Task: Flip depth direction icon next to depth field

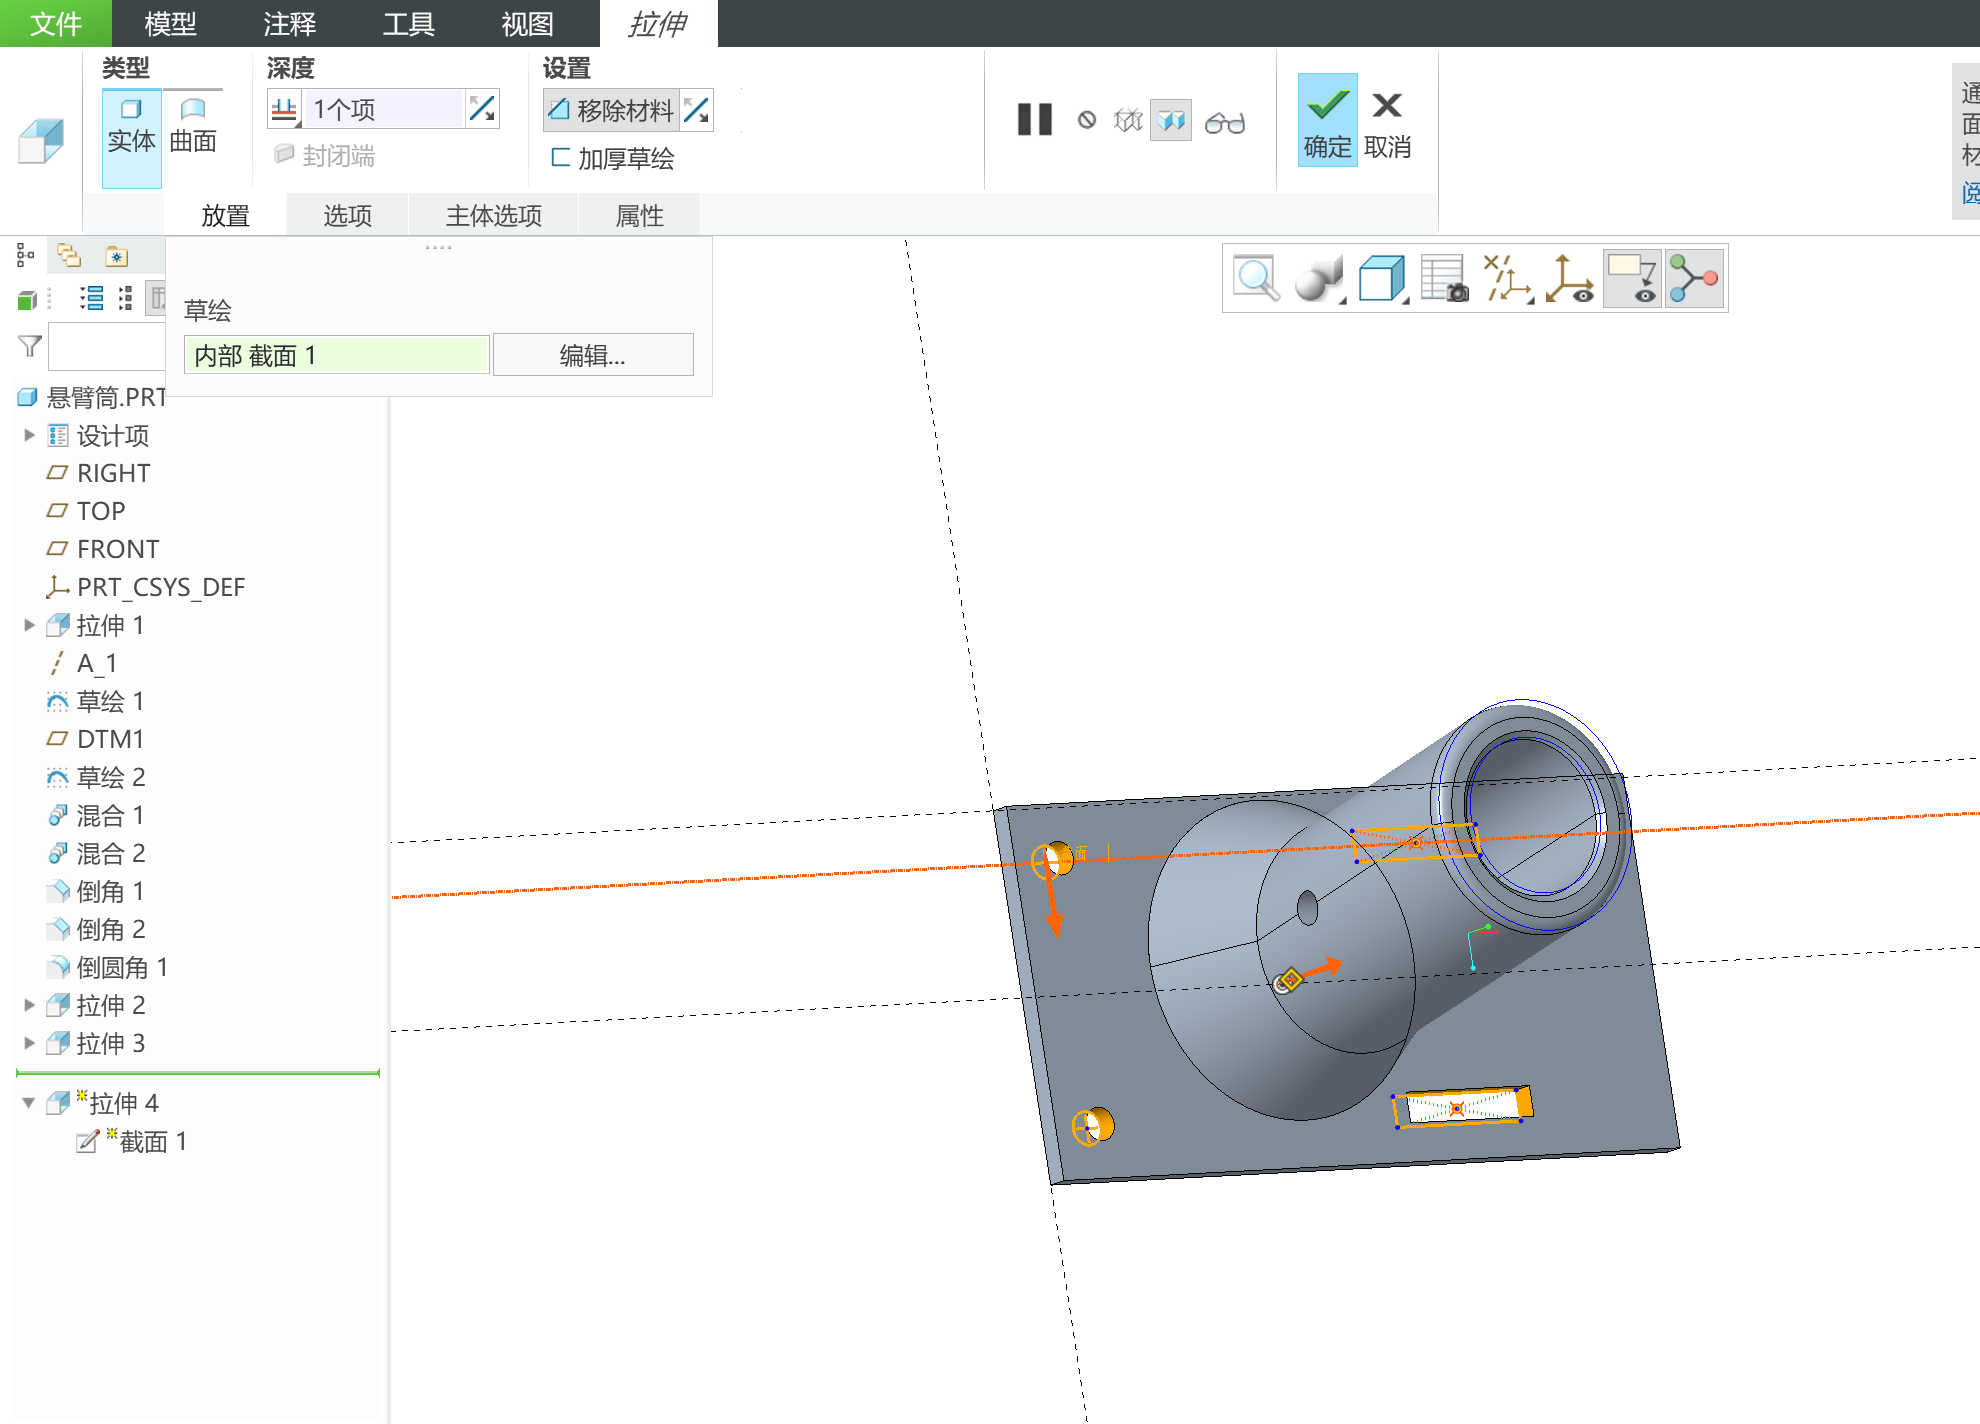Action: [483, 109]
